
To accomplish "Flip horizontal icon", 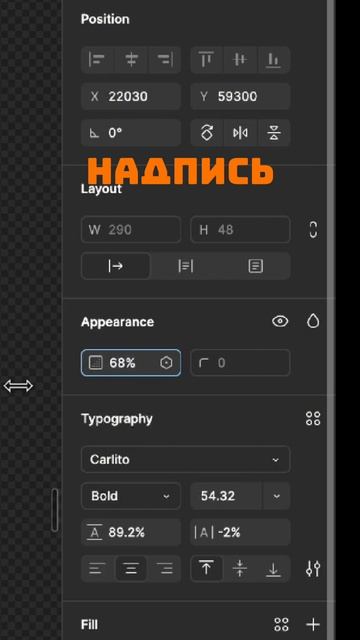I will click(x=240, y=133).
